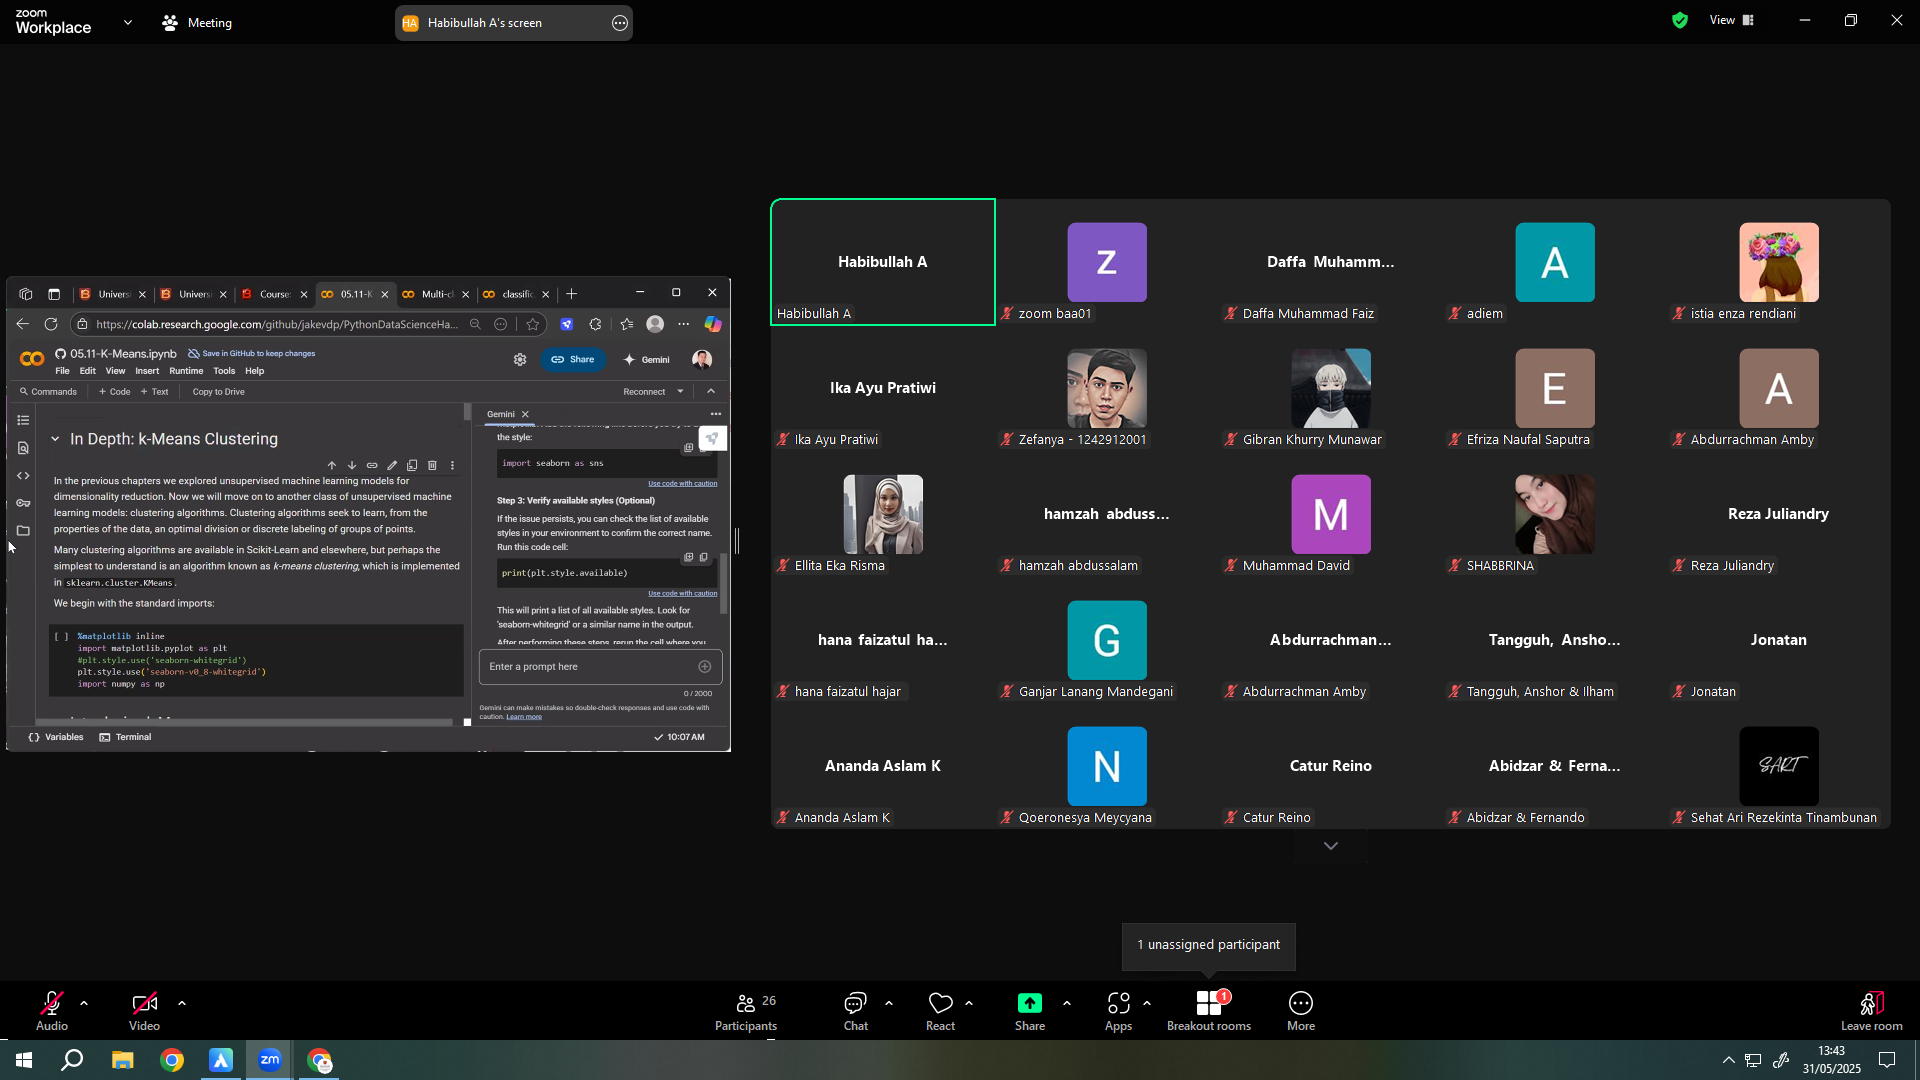Click the 'Learn more' link under Gemini prompt

(524, 717)
